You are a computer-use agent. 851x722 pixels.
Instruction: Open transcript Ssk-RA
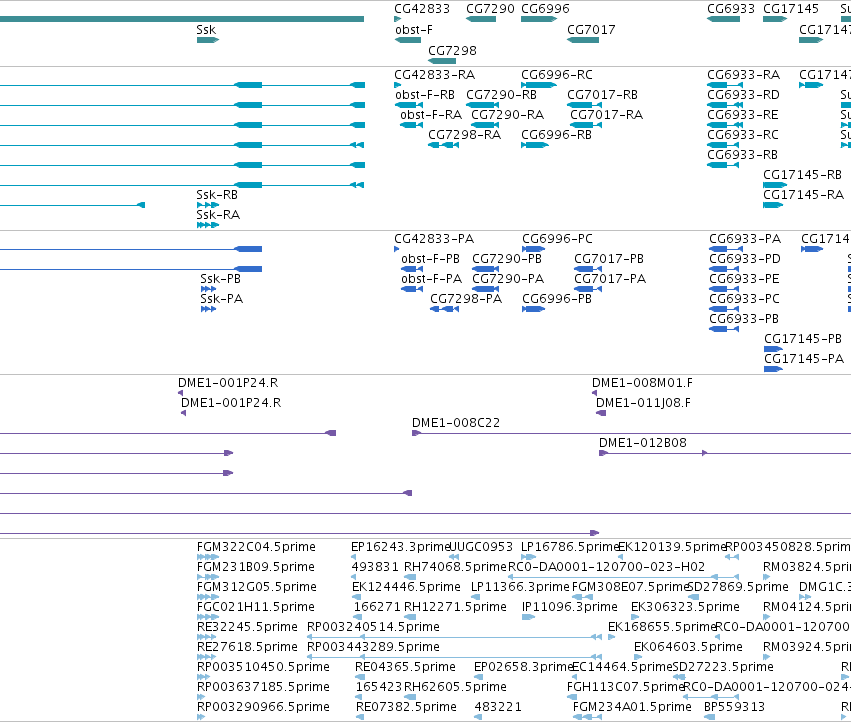[218, 215]
